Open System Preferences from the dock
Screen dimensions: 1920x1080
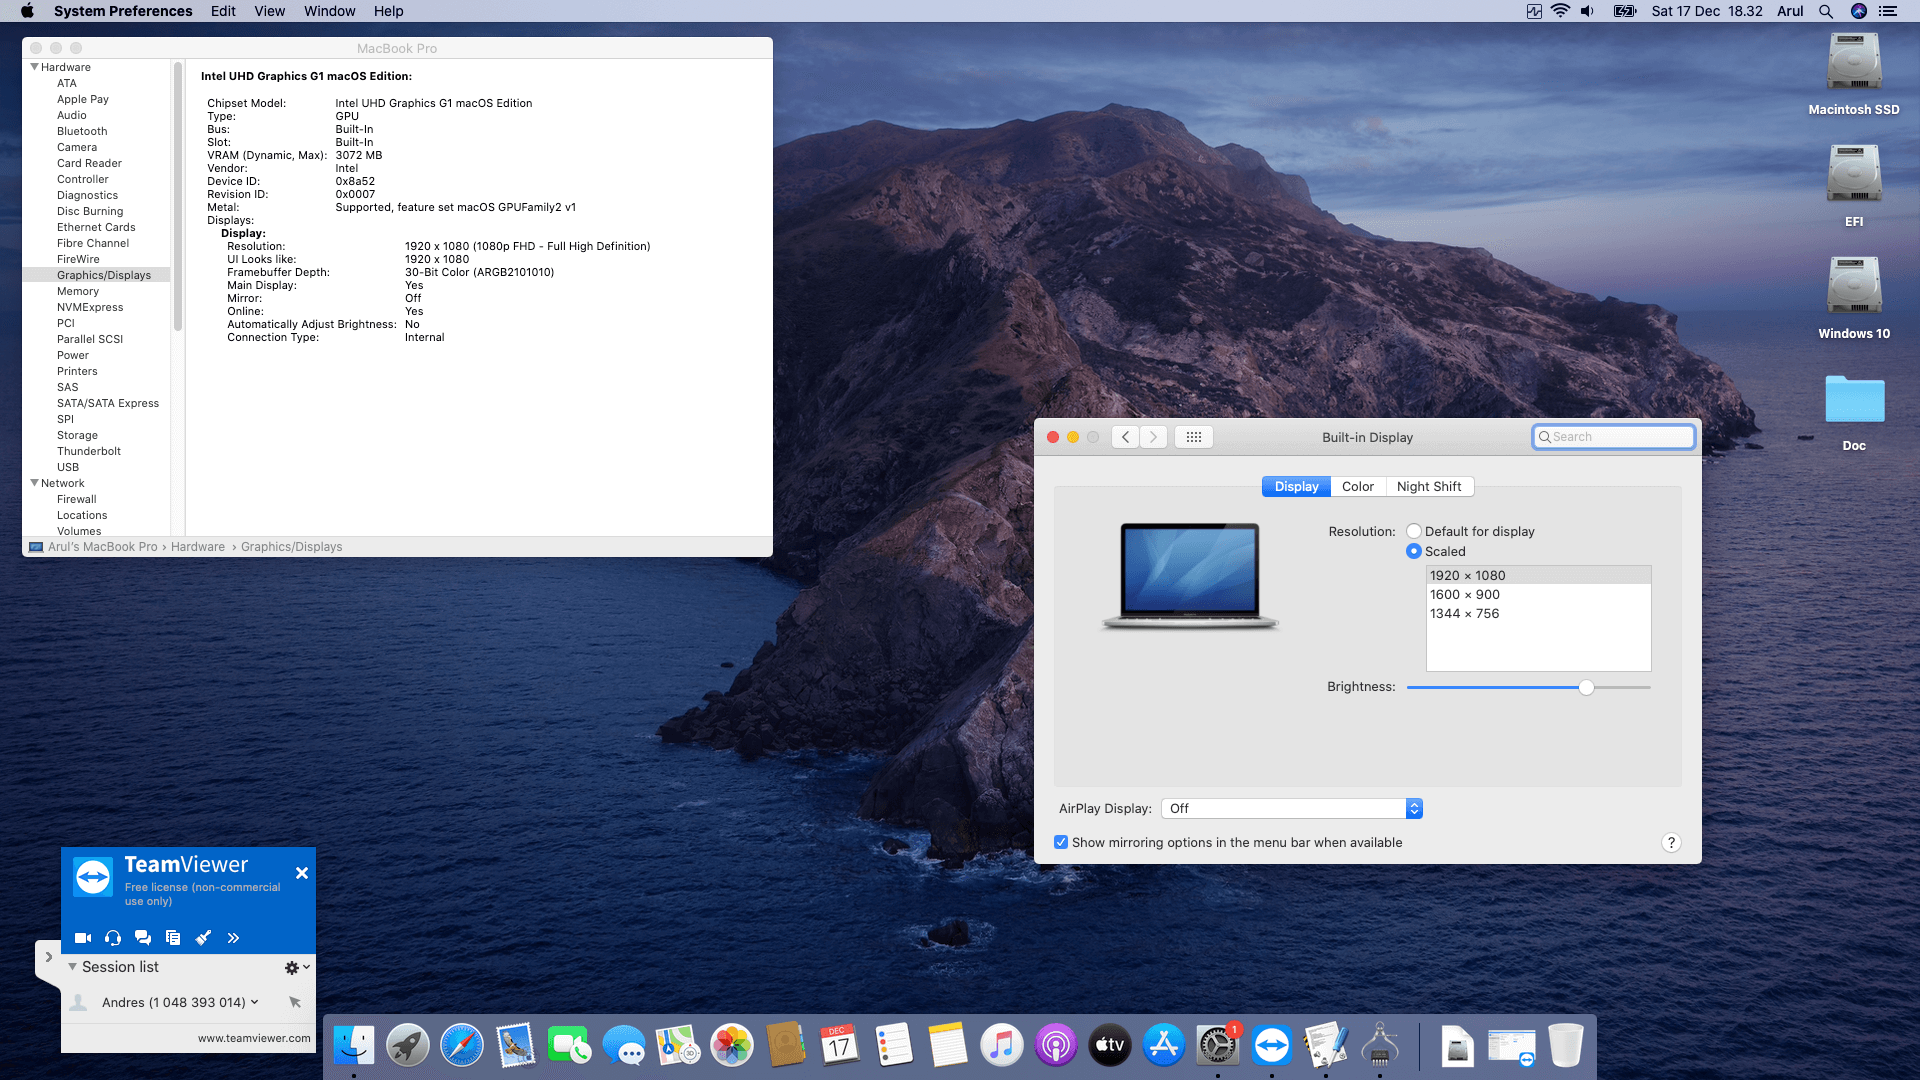pos(1217,1046)
